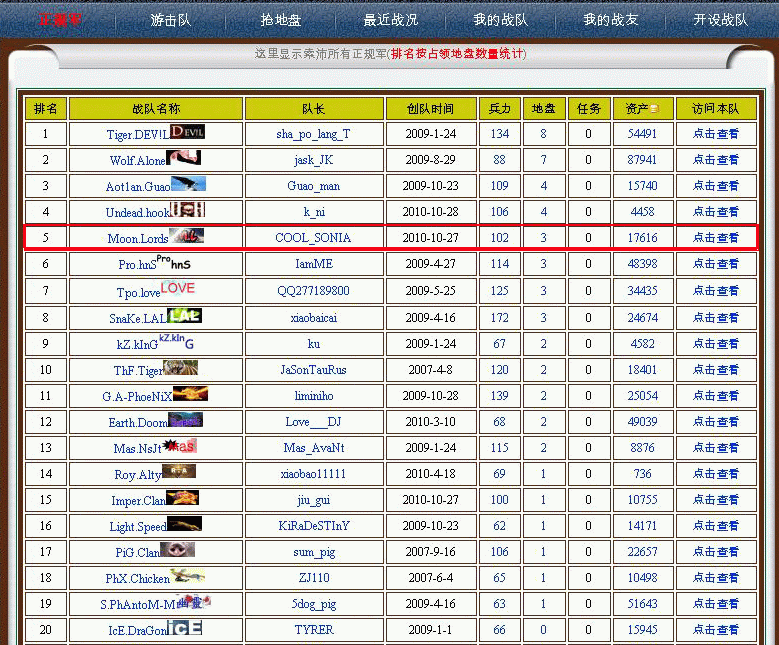Go to the 我的战队 tab
The width and height of the screenshot is (779, 645).
click(500, 20)
